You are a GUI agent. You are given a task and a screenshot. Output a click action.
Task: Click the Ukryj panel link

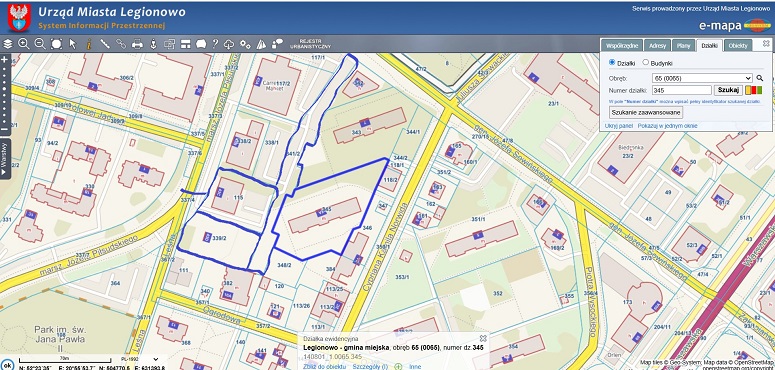(x=619, y=126)
